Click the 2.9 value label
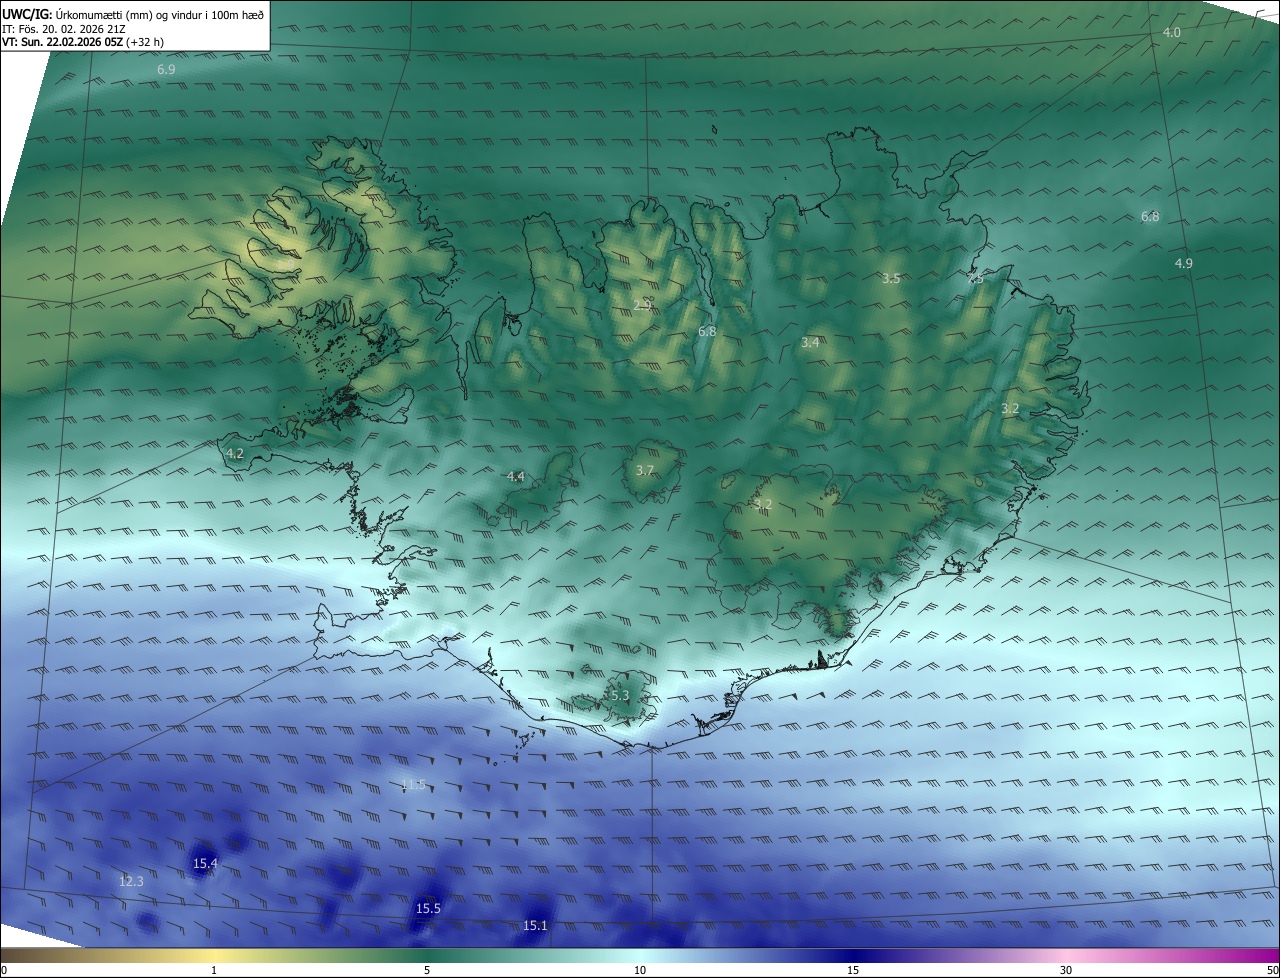The image size is (1280, 978). [x=643, y=305]
